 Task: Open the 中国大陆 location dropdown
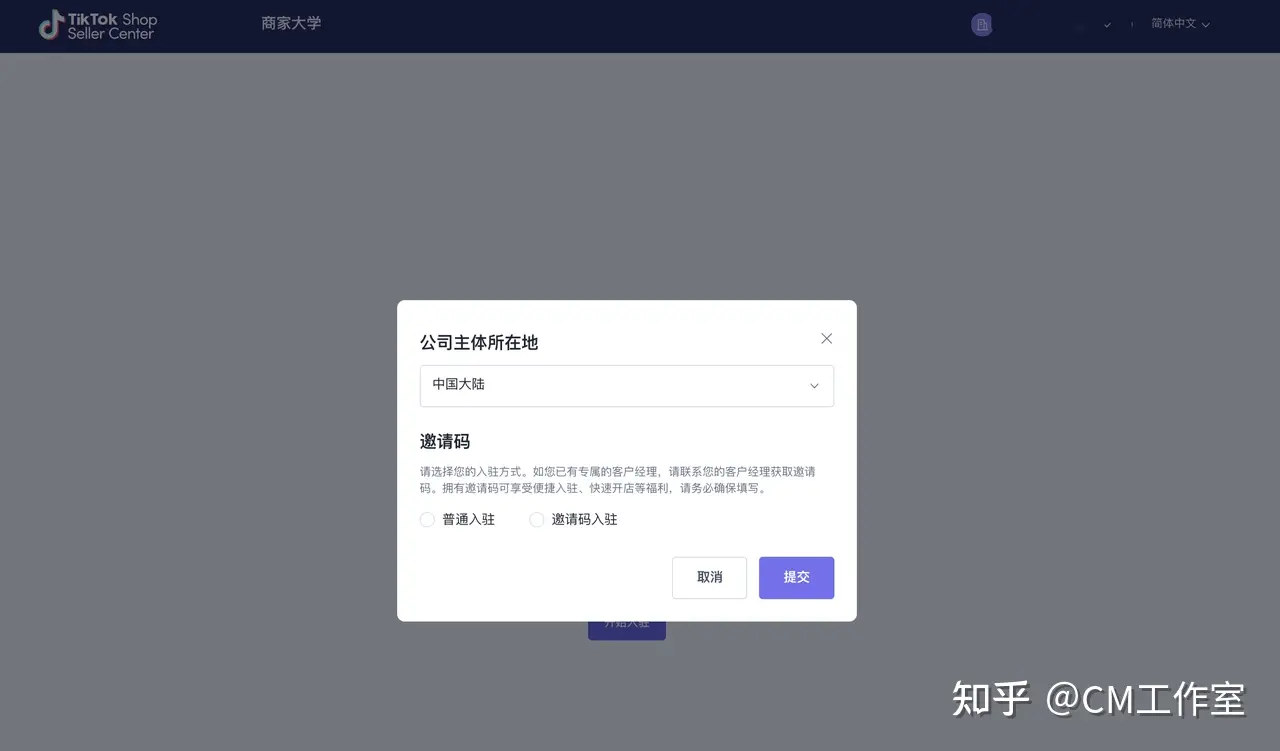click(627, 386)
